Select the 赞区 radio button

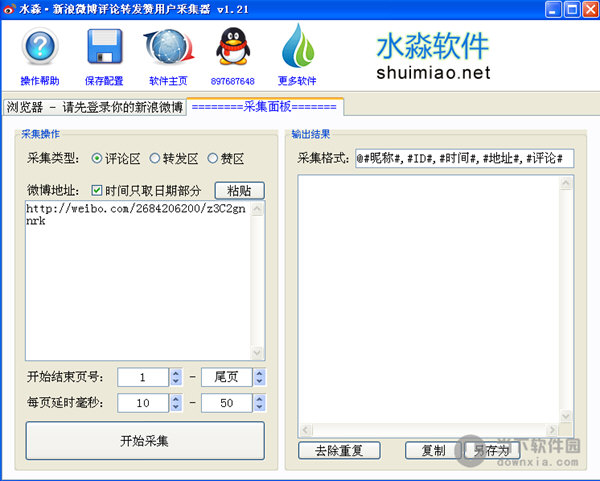point(212,158)
